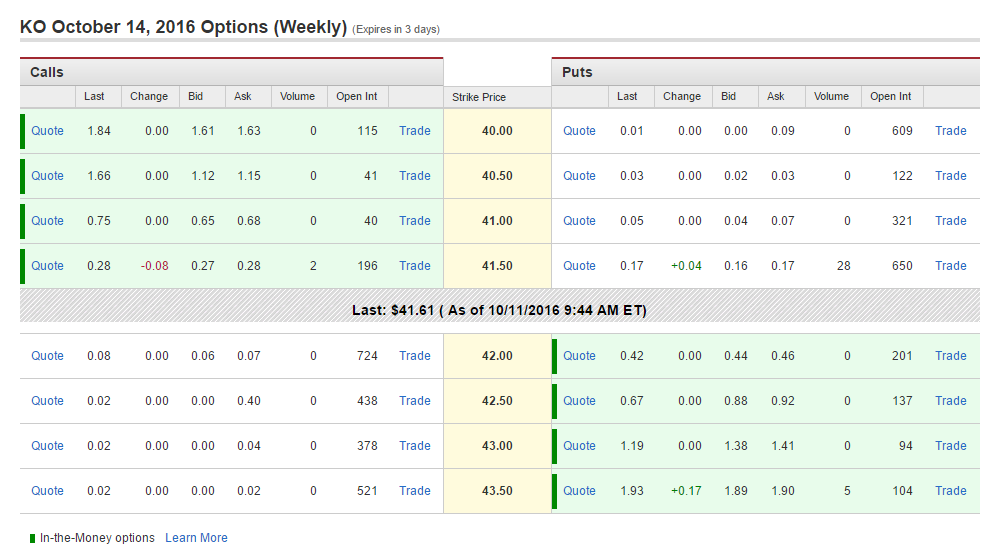
Task: Trade the 40.00 strike put
Action: [950, 131]
